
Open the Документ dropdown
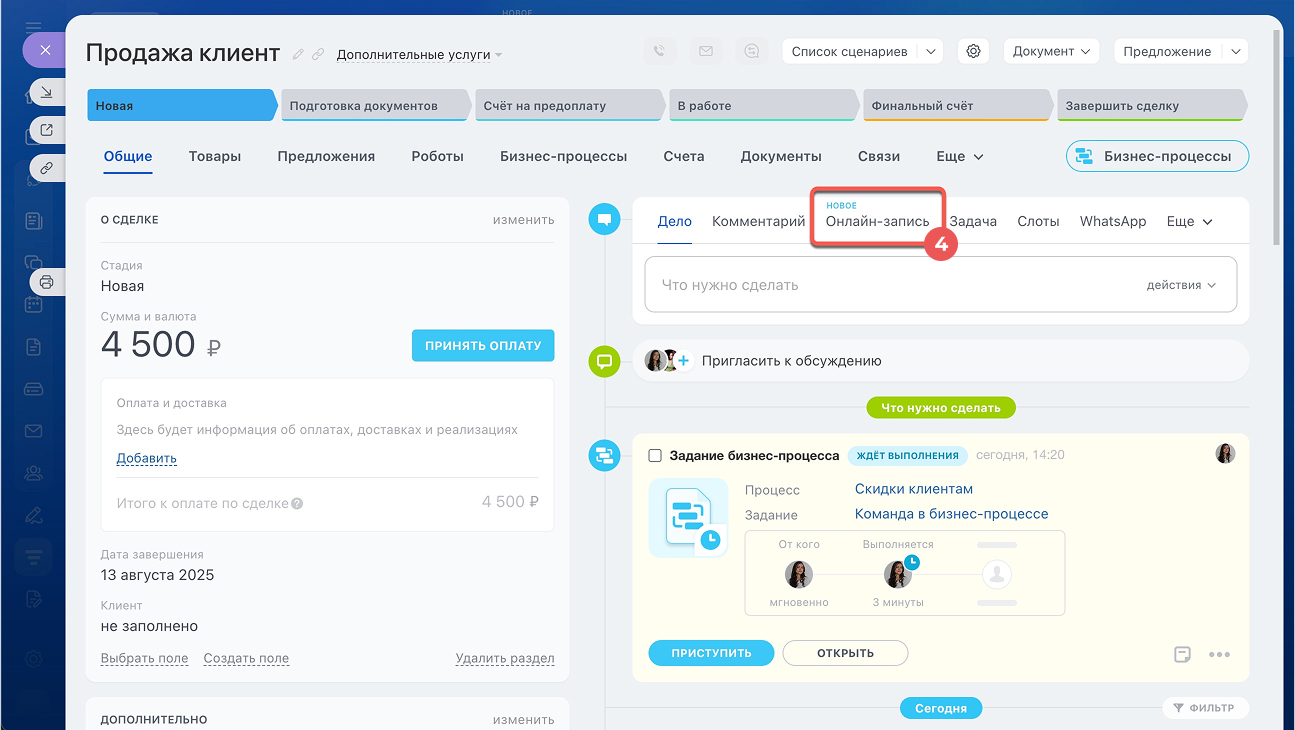(1050, 51)
